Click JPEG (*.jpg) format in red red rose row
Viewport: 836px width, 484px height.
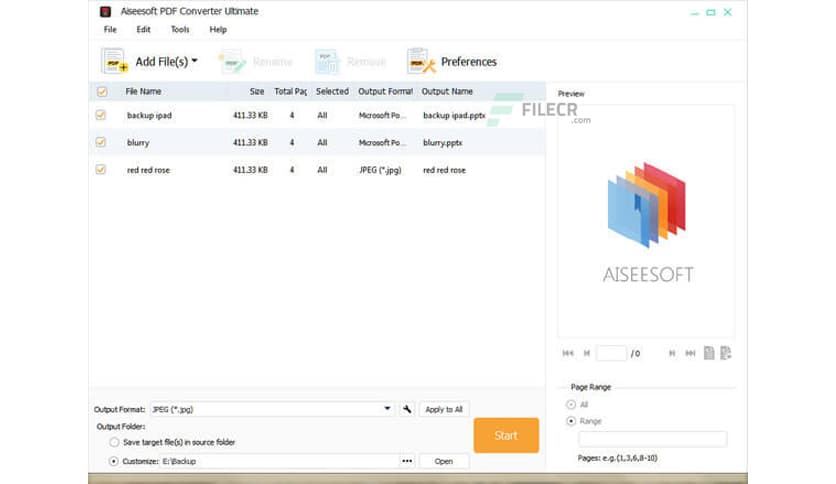(380, 170)
